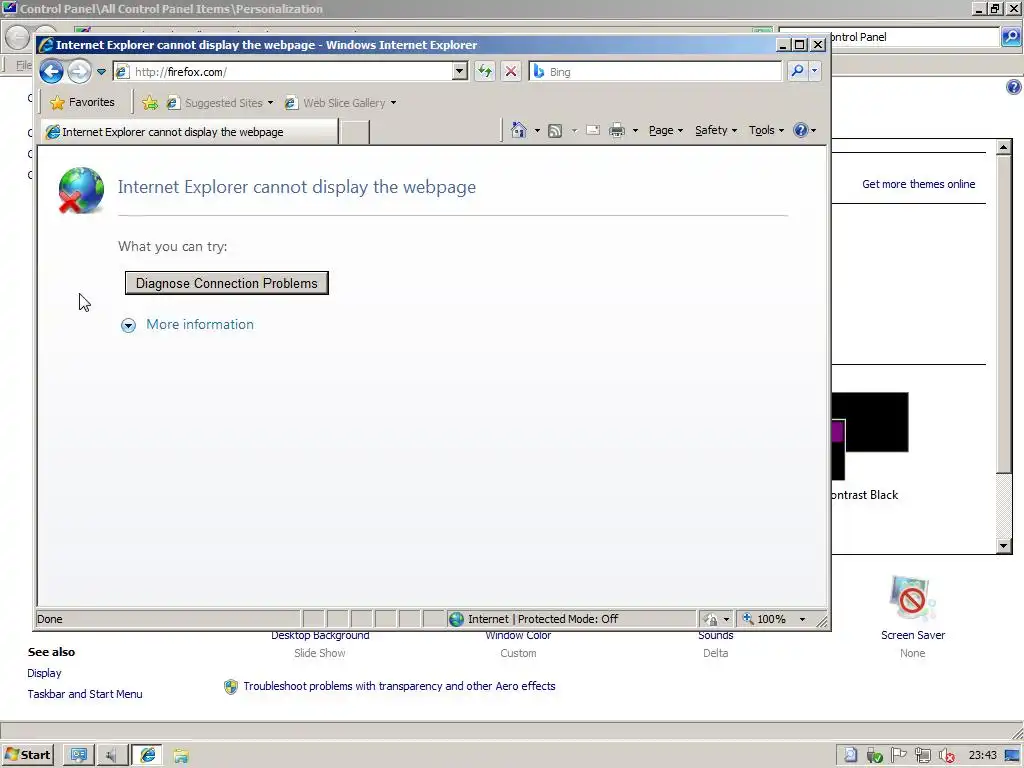The height and width of the screenshot is (768, 1024).
Task: Open the Safety menu
Action: point(716,131)
